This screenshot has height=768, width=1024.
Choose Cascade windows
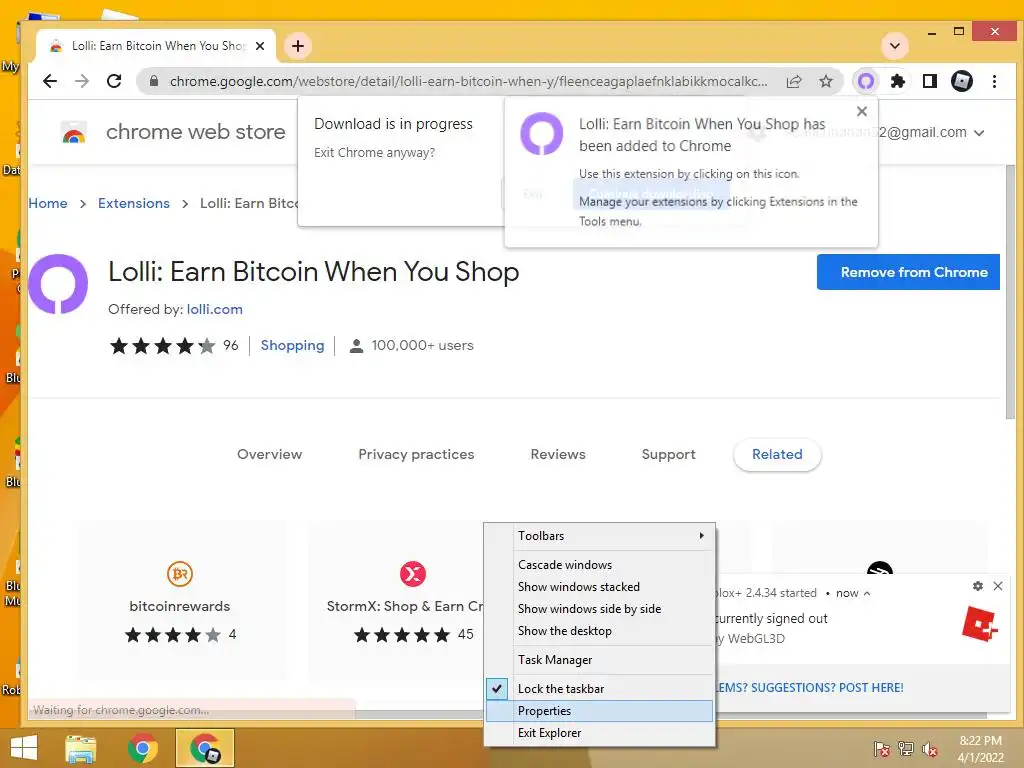point(600,564)
